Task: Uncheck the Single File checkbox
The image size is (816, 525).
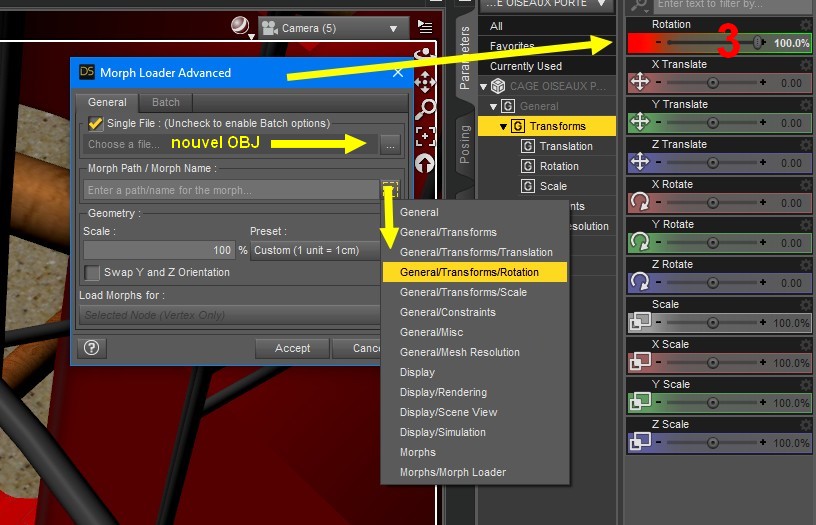Action: 95,123
